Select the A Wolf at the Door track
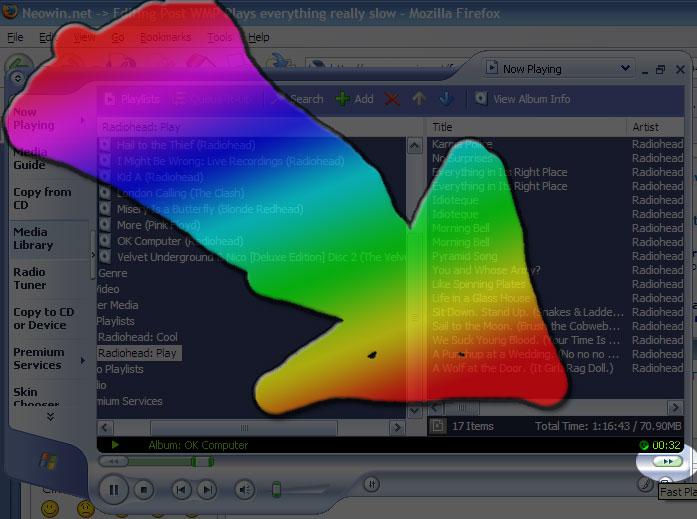The image size is (697, 519). [x=523, y=368]
